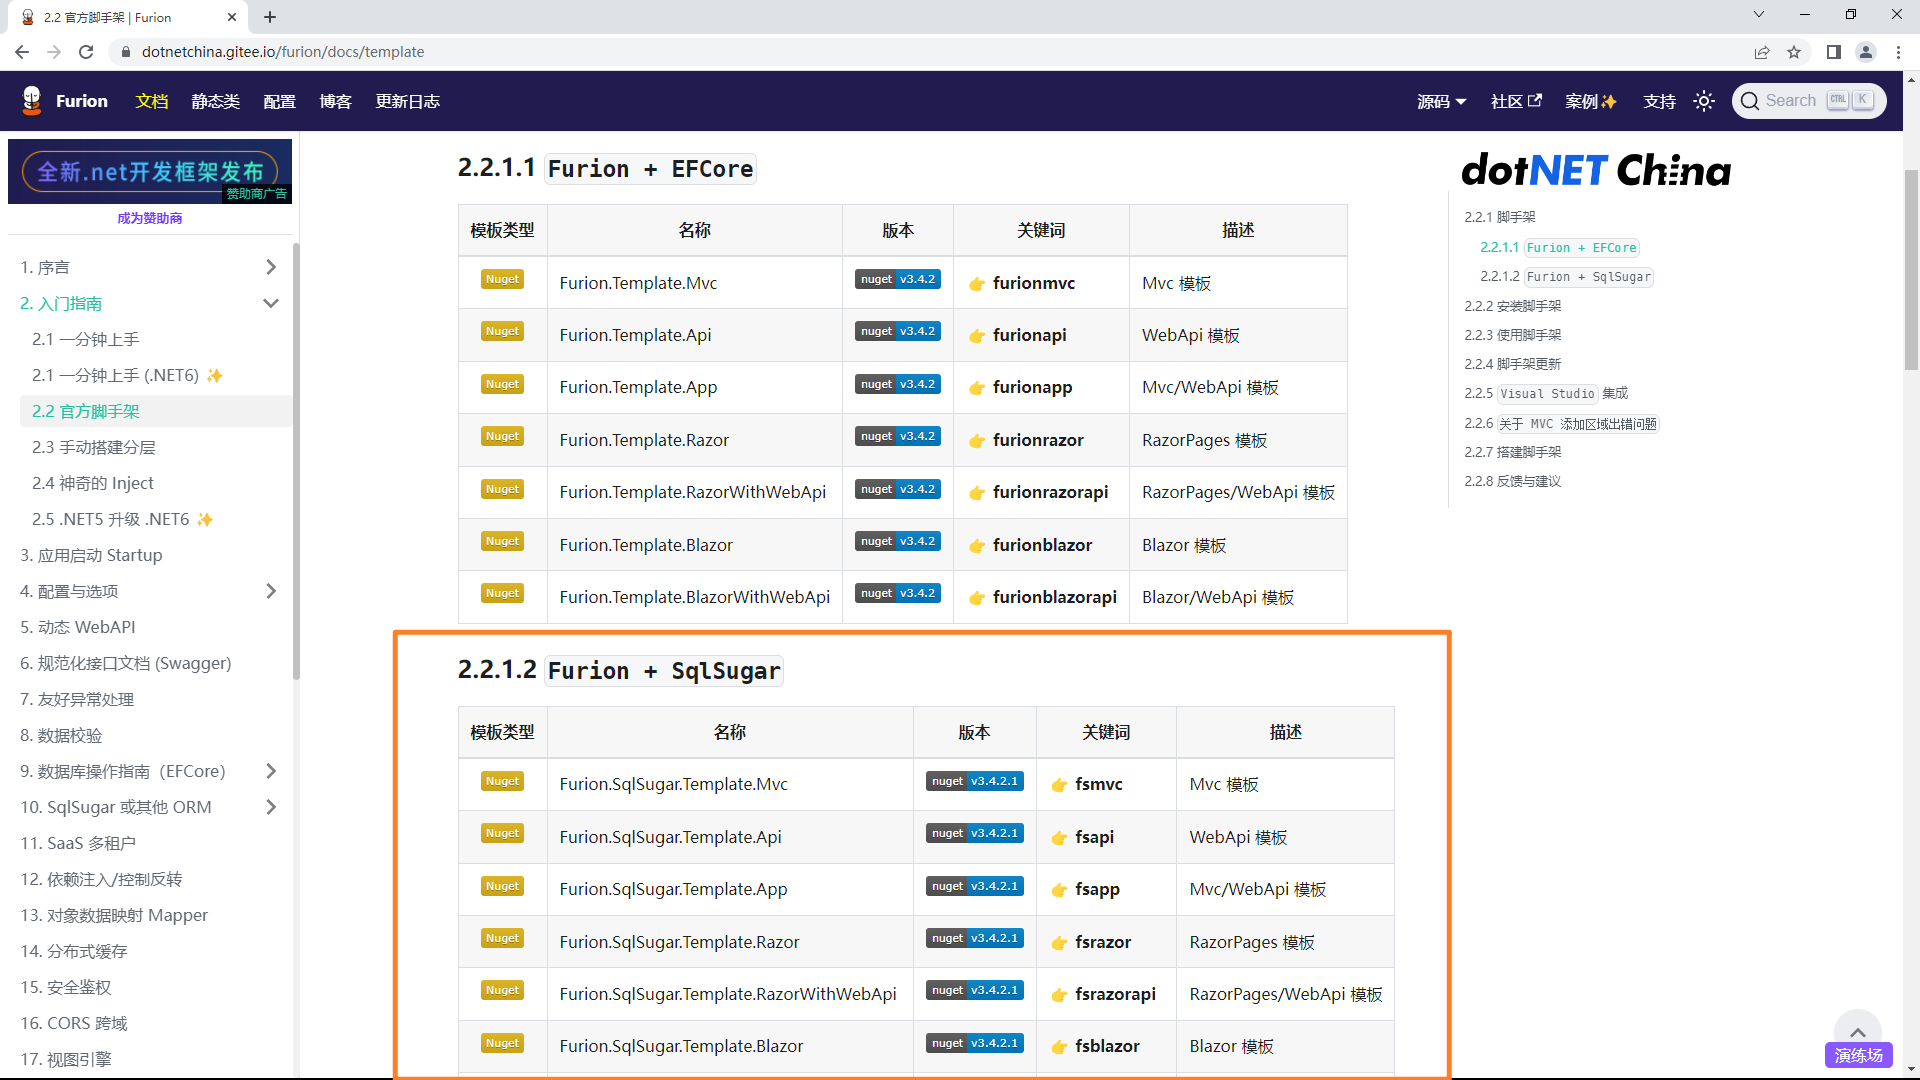The width and height of the screenshot is (1920, 1080).
Task: Click nuget v3.4.2 badge for Furion.Template.Blazor
Action: [x=897, y=542]
